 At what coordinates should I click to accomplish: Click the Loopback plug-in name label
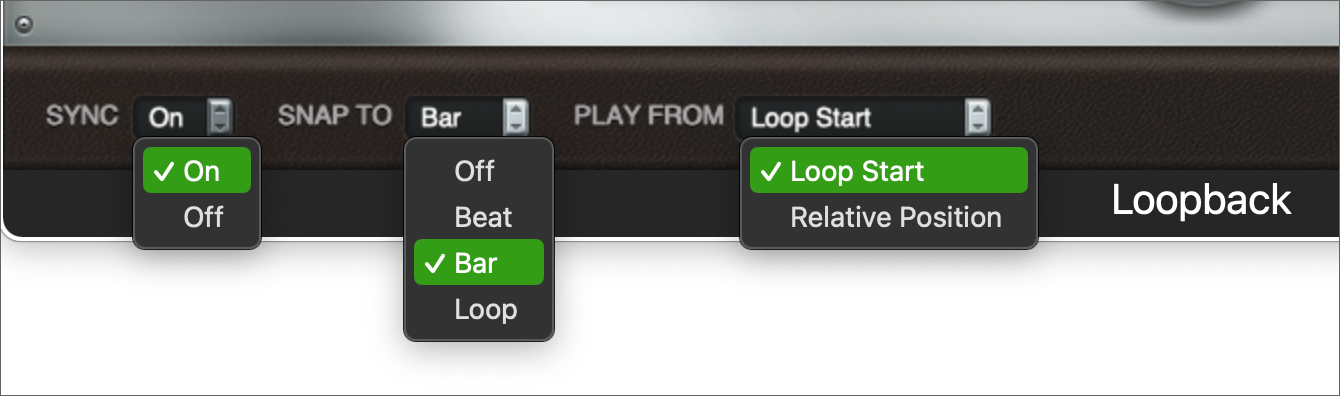click(x=1201, y=201)
